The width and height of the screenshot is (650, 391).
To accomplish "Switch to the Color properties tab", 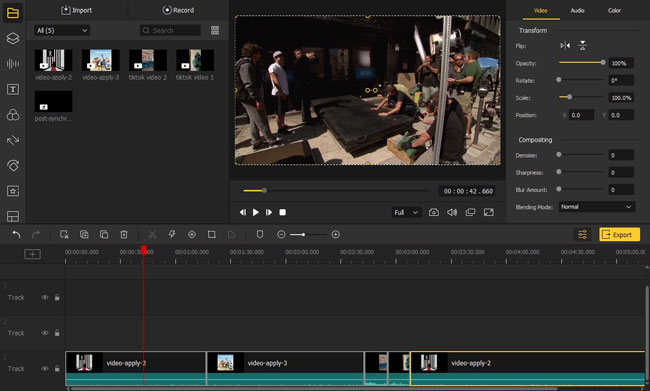I will point(614,10).
